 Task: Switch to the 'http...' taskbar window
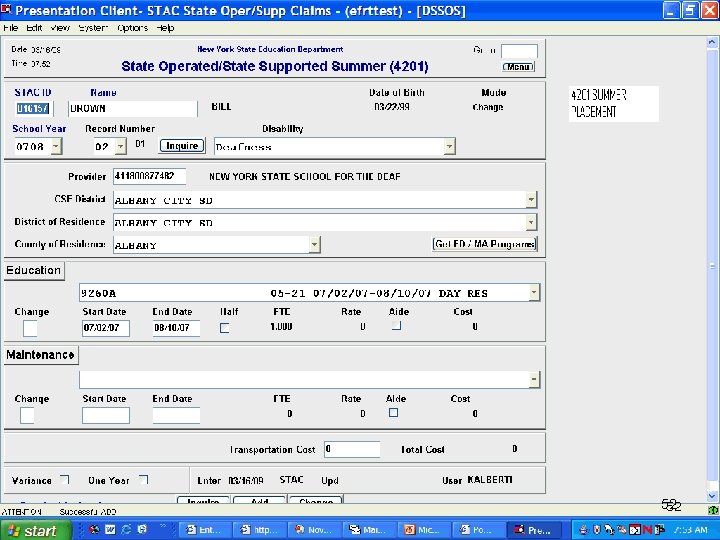click(260, 529)
